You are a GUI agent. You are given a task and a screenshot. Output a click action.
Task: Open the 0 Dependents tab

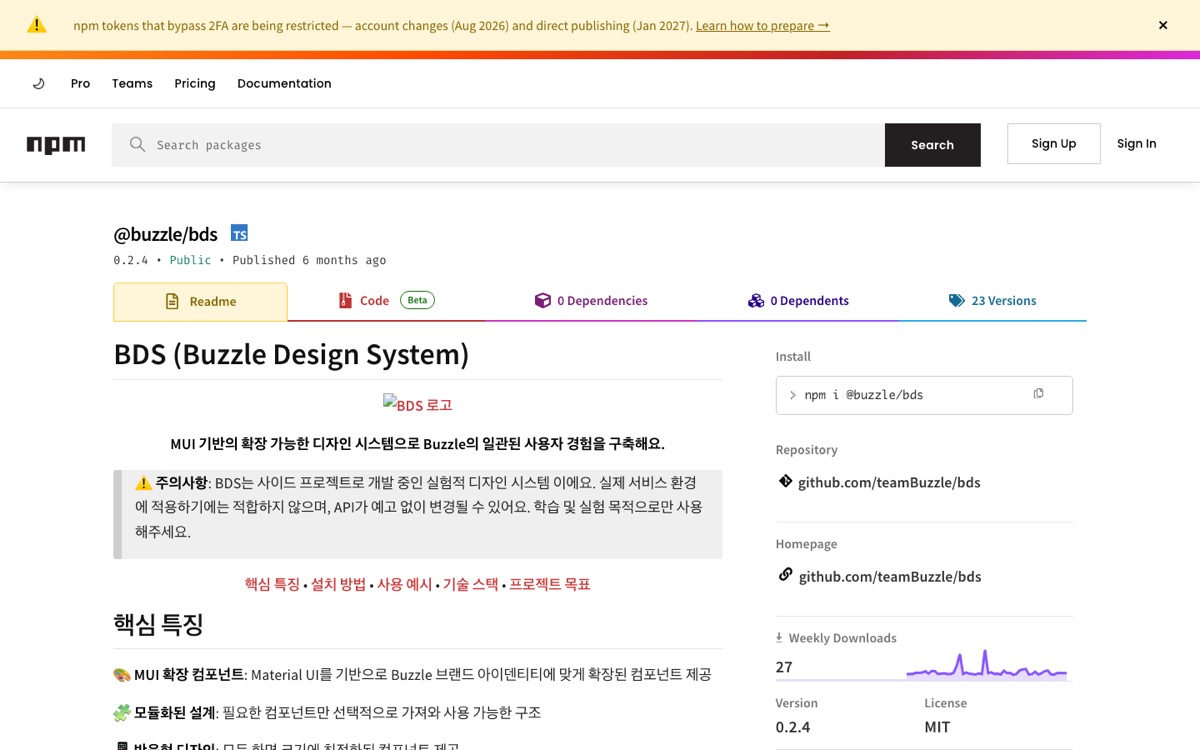(798, 300)
